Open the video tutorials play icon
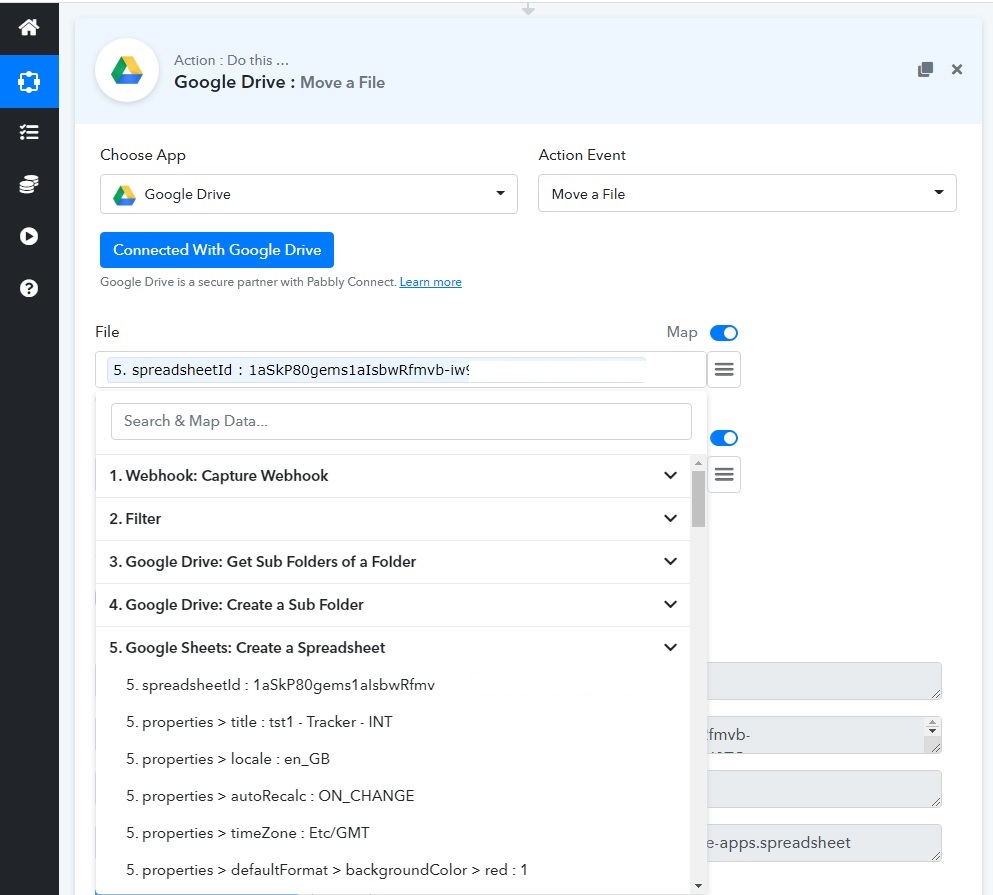 tap(28, 236)
